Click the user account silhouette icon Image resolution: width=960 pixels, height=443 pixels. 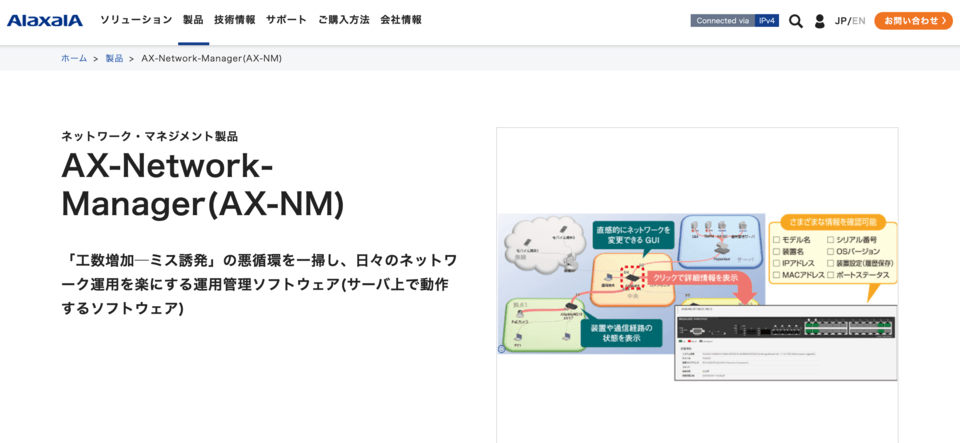(820, 21)
